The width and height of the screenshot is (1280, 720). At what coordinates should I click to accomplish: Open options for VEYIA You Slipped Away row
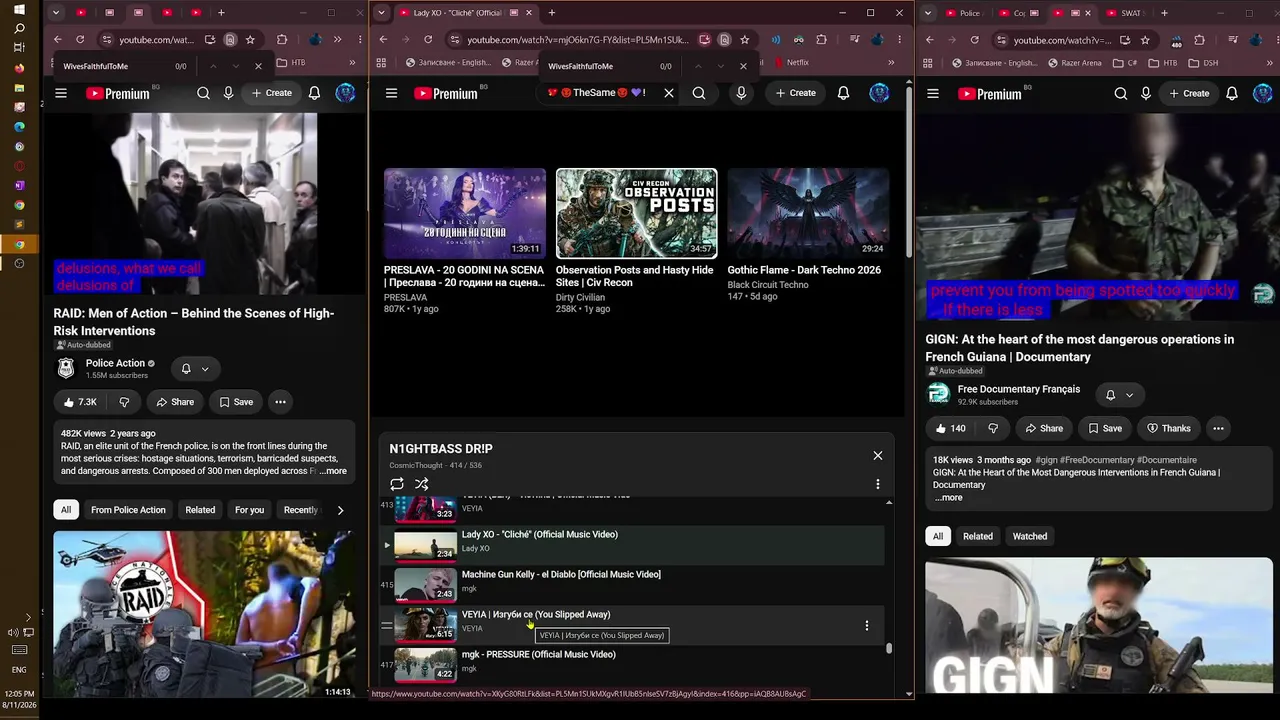[x=867, y=626]
